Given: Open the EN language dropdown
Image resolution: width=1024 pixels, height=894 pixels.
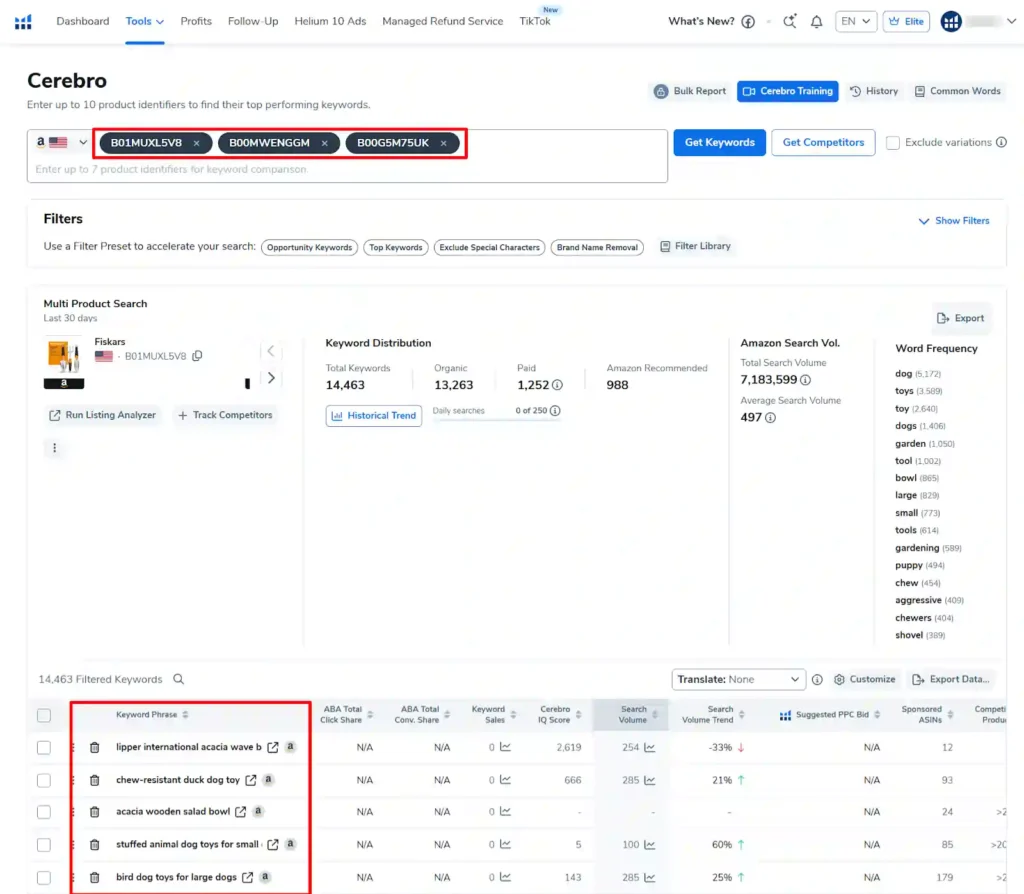Looking at the screenshot, I should (856, 22).
